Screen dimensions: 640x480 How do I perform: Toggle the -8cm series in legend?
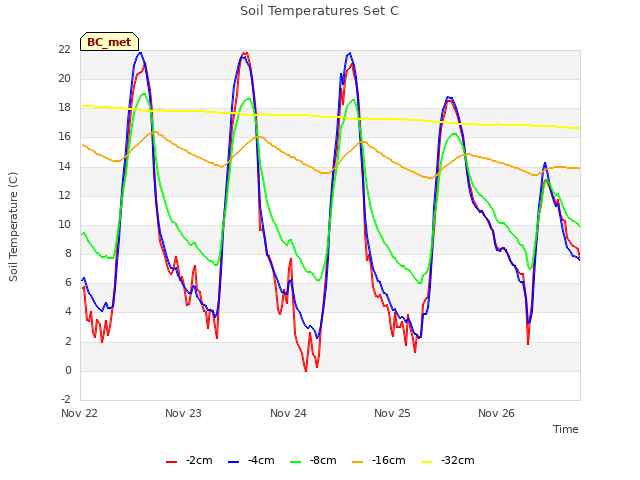(x=313, y=460)
